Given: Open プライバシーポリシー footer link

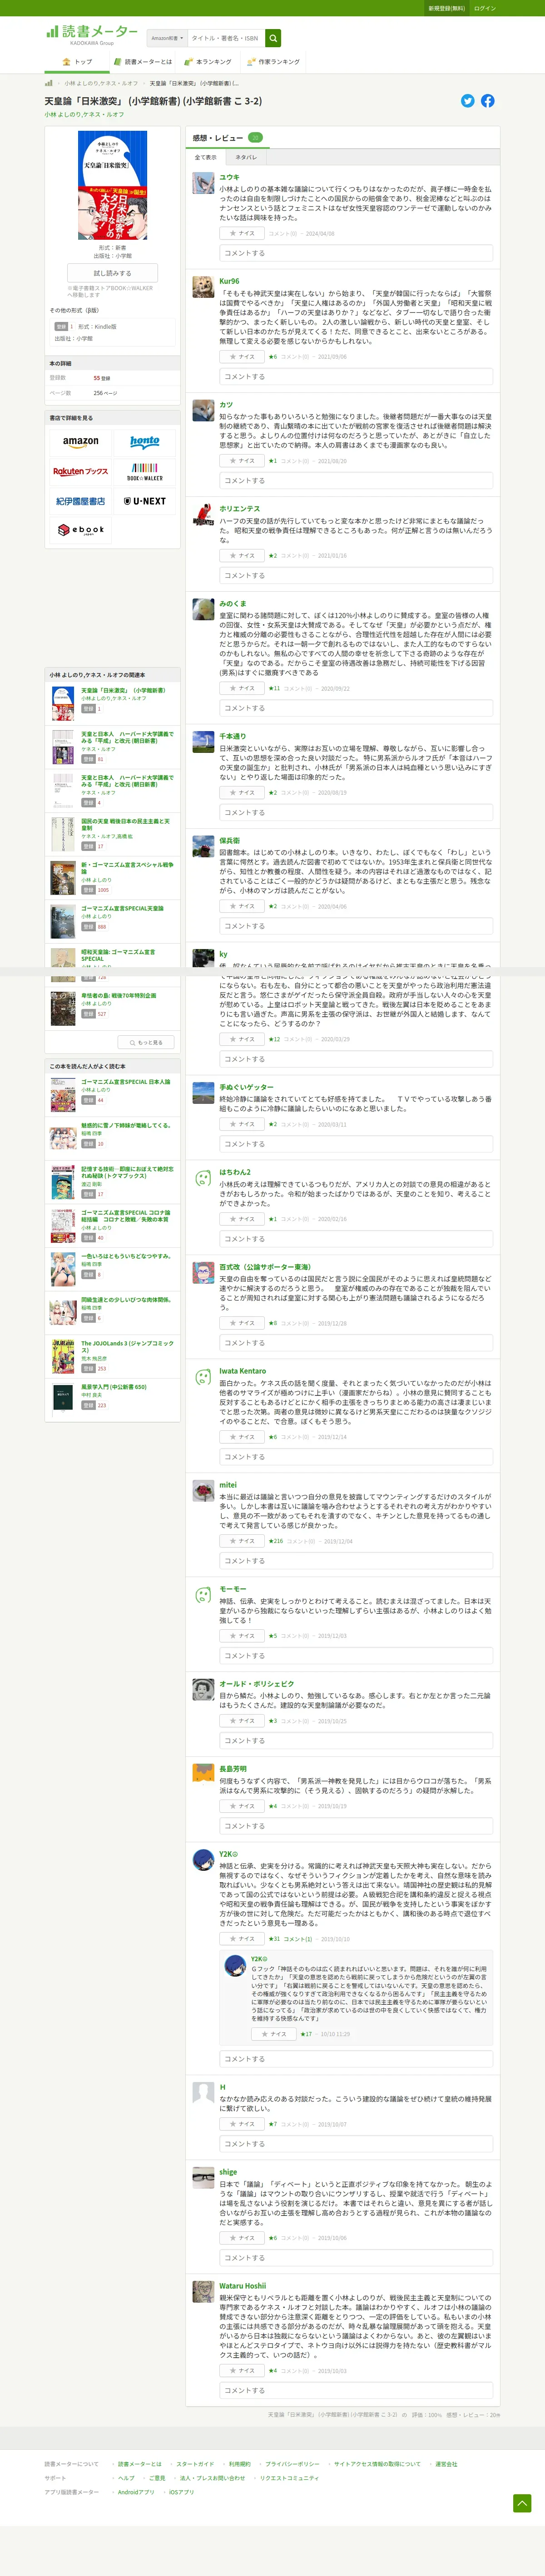Looking at the screenshot, I should (x=292, y=2464).
